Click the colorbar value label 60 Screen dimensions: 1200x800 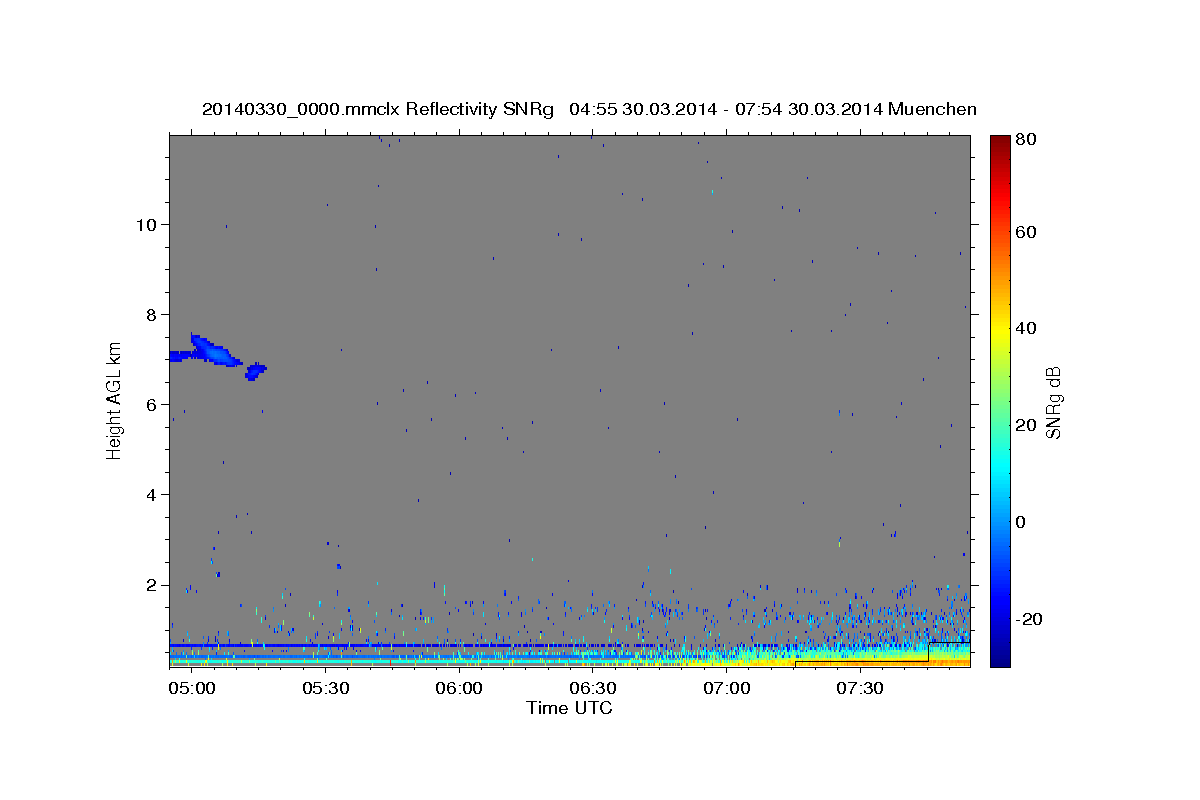point(1025,232)
